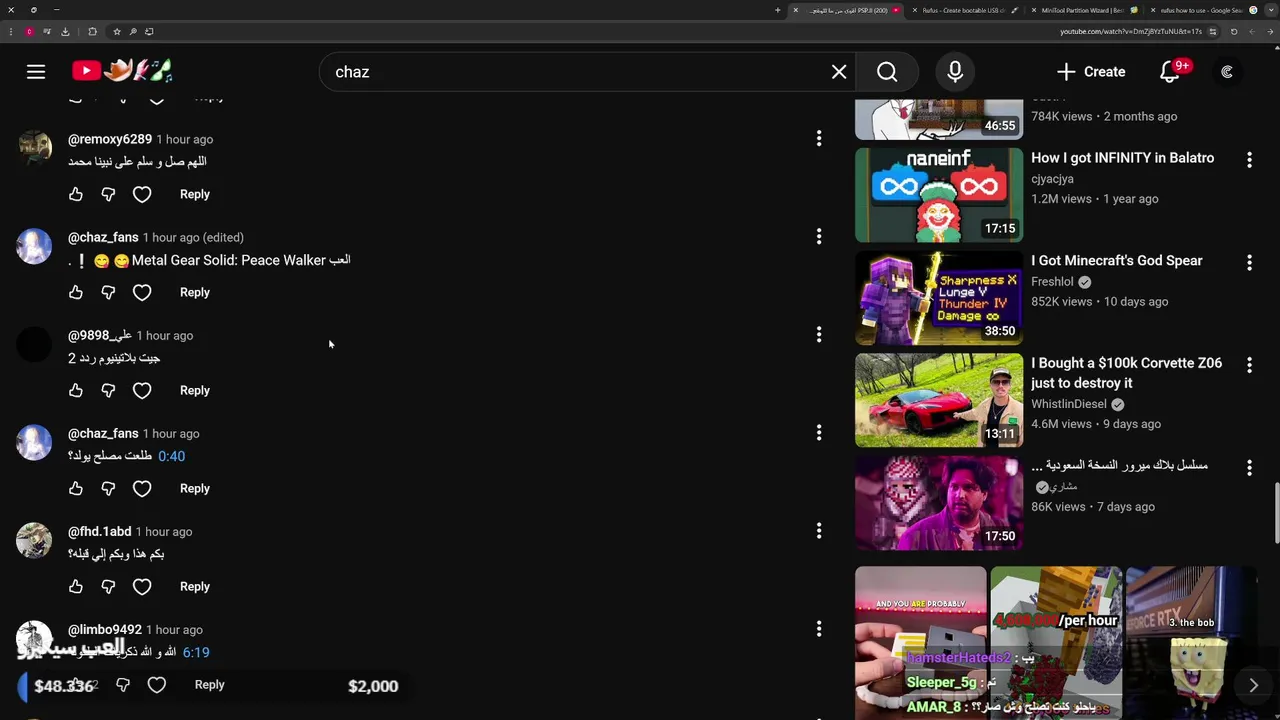The image size is (1280, 720).
Task: Open more options for Balatro video
Action: pos(1249,159)
